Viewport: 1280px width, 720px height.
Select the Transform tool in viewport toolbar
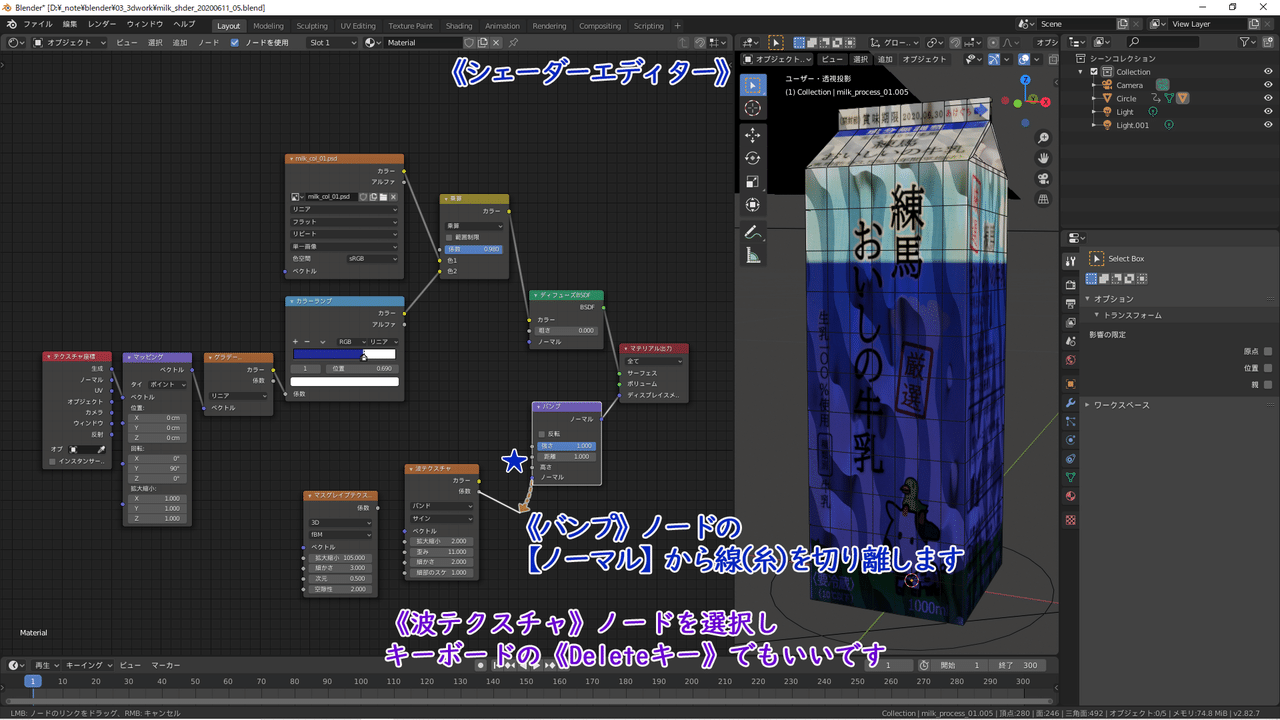point(753,204)
